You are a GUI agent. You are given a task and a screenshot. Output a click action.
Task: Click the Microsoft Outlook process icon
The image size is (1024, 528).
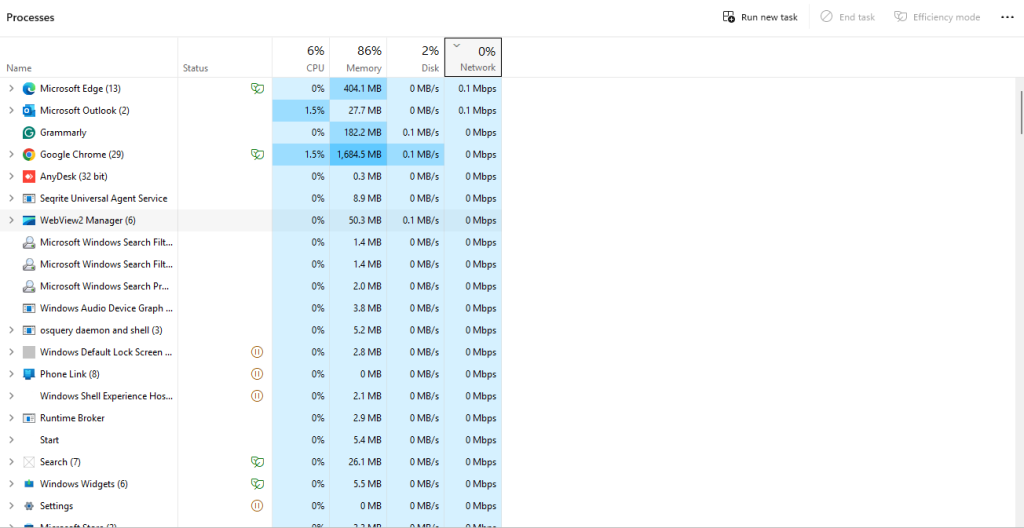click(29, 110)
